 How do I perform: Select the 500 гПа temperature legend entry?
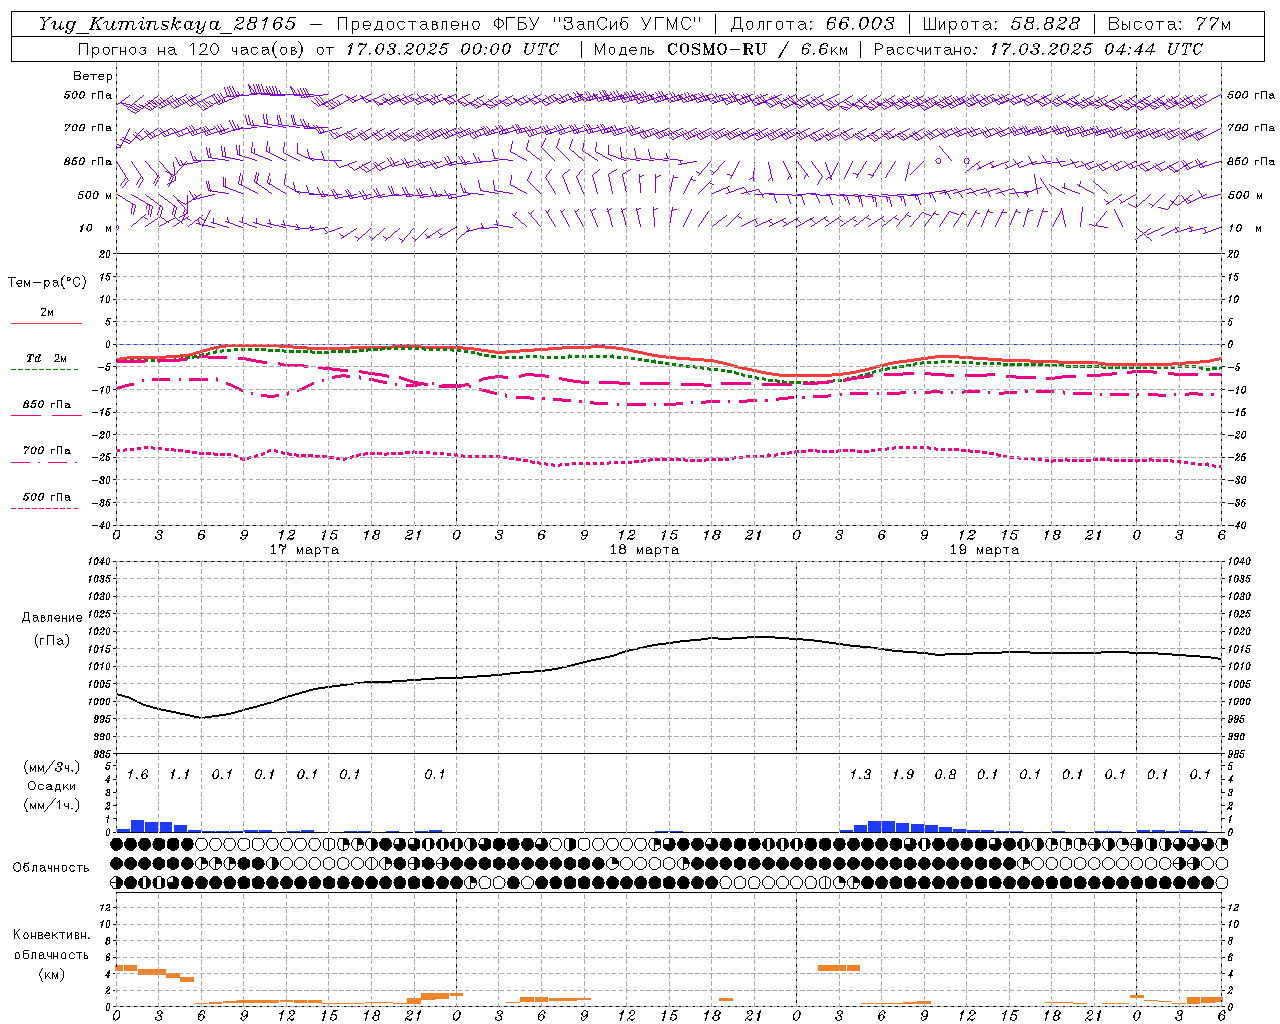pyautogui.click(x=46, y=497)
